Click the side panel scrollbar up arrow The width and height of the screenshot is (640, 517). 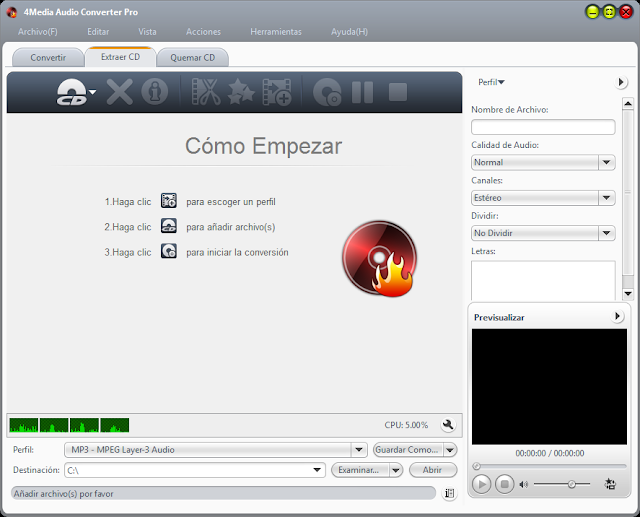pos(628,103)
